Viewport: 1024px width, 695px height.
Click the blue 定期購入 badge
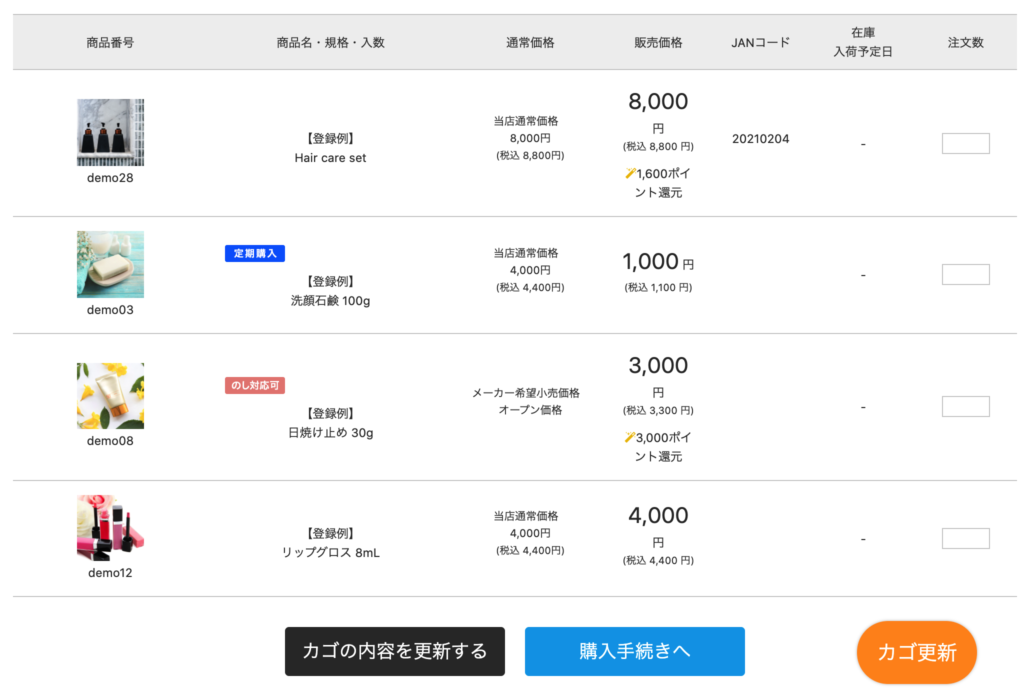click(x=255, y=254)
